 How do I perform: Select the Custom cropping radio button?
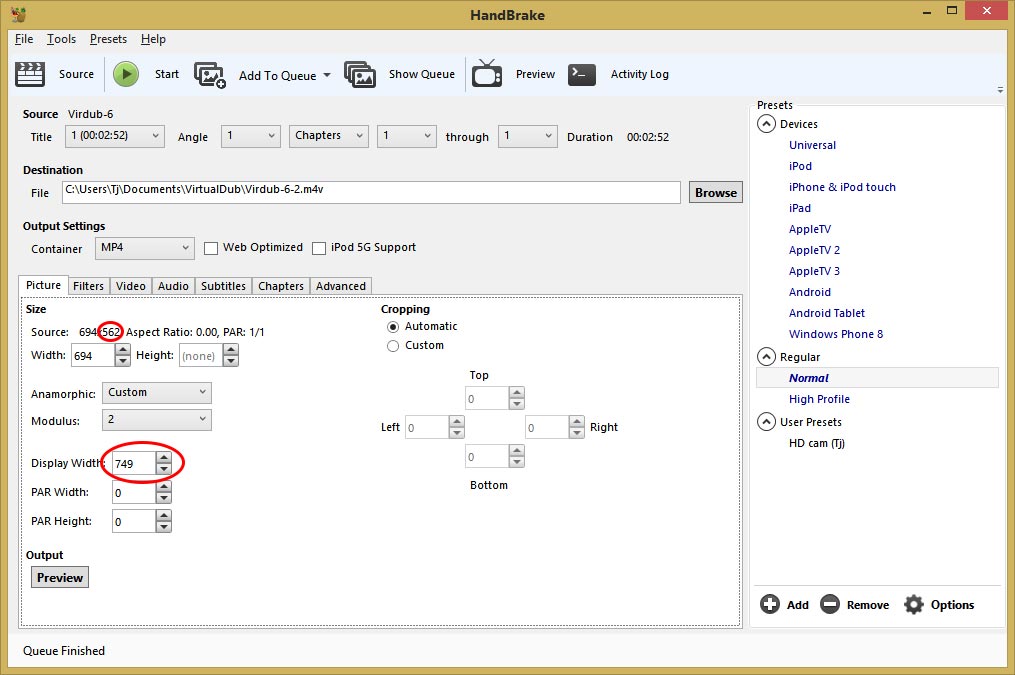tap(393, 346)
